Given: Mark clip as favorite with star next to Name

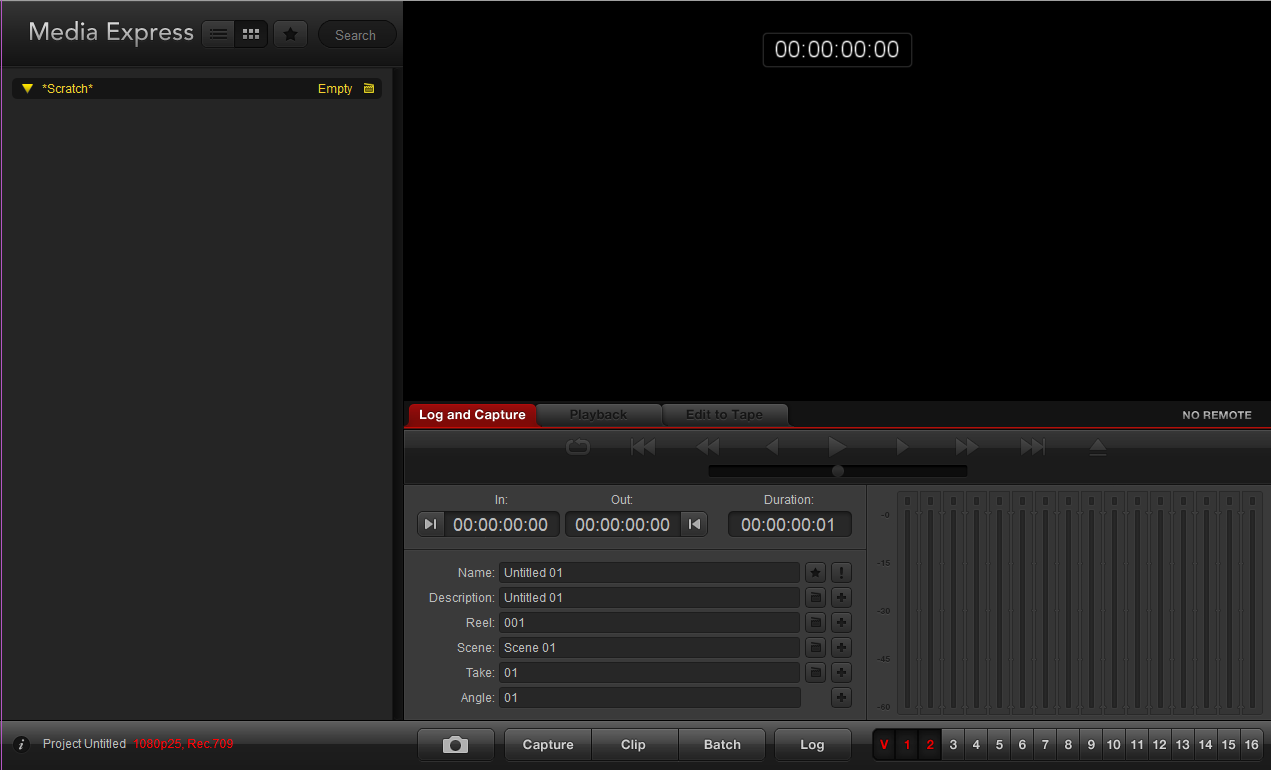Looking at the screenshot, I should (x=816, y=573).
